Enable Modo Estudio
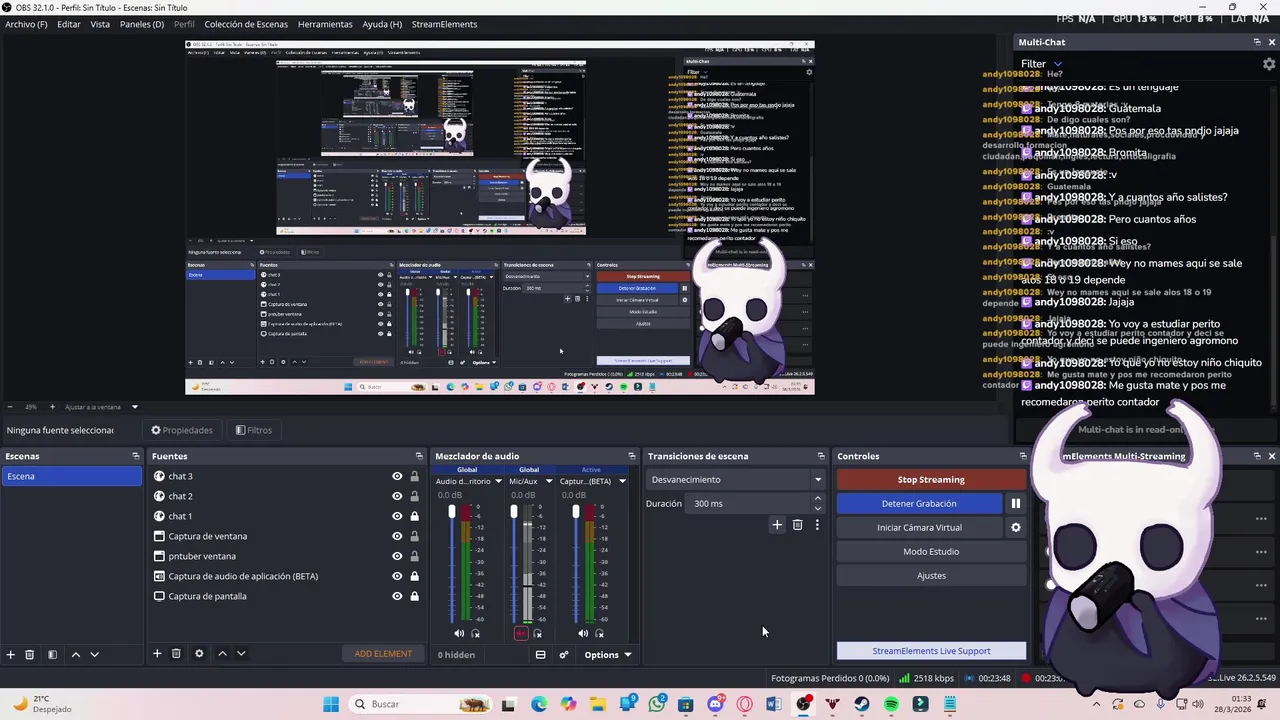1280x720 pixels. [x=931, y=552]
